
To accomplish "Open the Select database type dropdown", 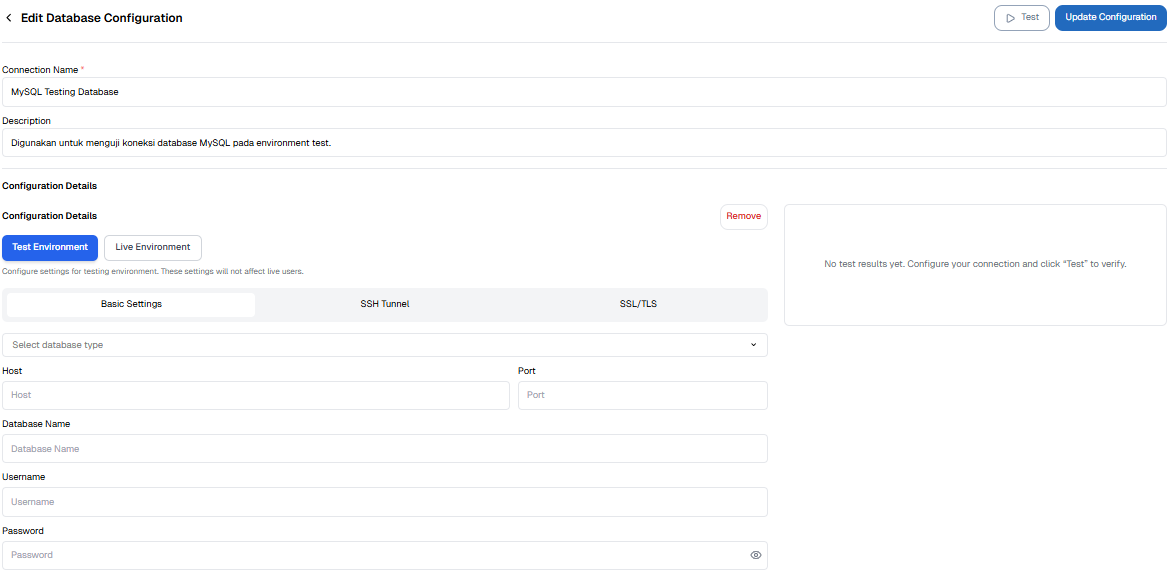I will 385,345.
